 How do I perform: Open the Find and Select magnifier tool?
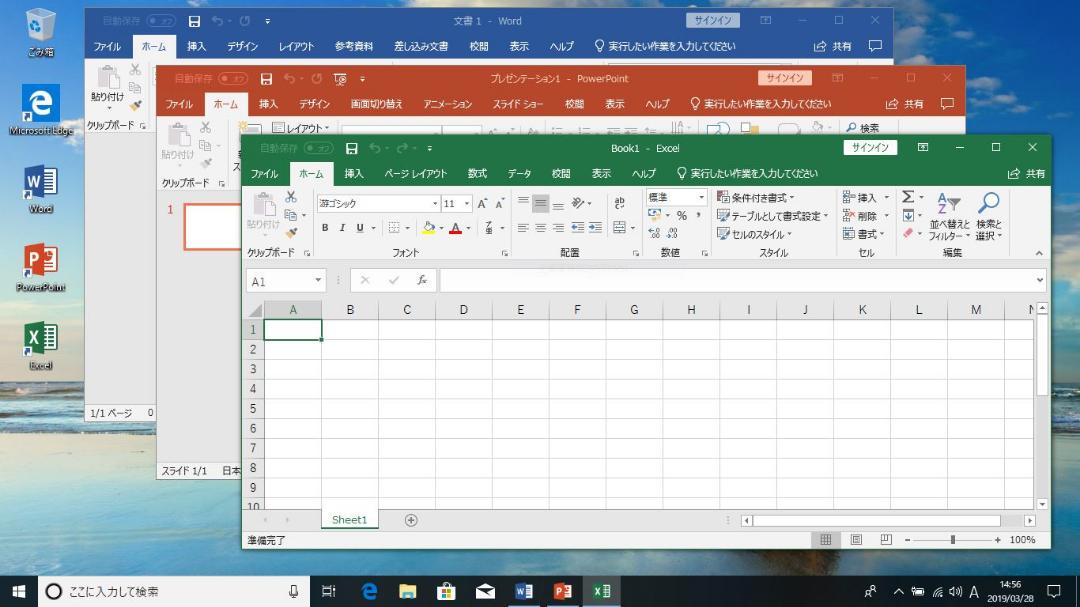(x=989, y=203)
